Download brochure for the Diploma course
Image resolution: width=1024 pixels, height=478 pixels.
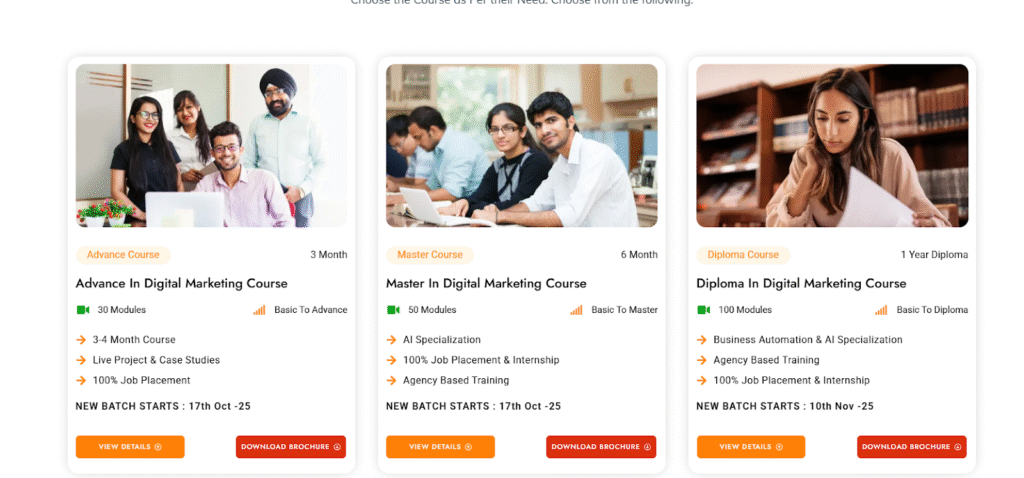tap(912, 447)
